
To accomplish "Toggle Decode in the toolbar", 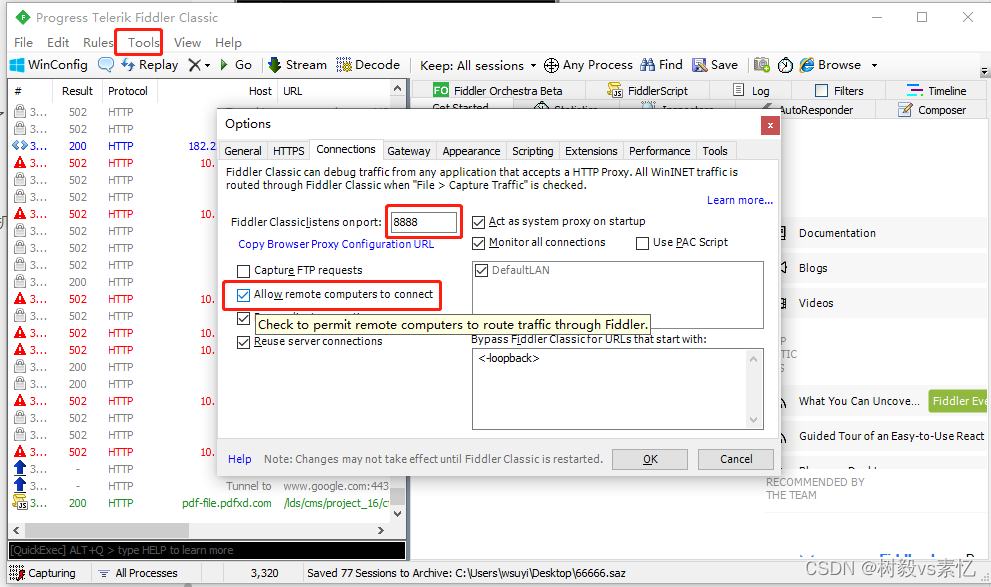I will (368, 64).
